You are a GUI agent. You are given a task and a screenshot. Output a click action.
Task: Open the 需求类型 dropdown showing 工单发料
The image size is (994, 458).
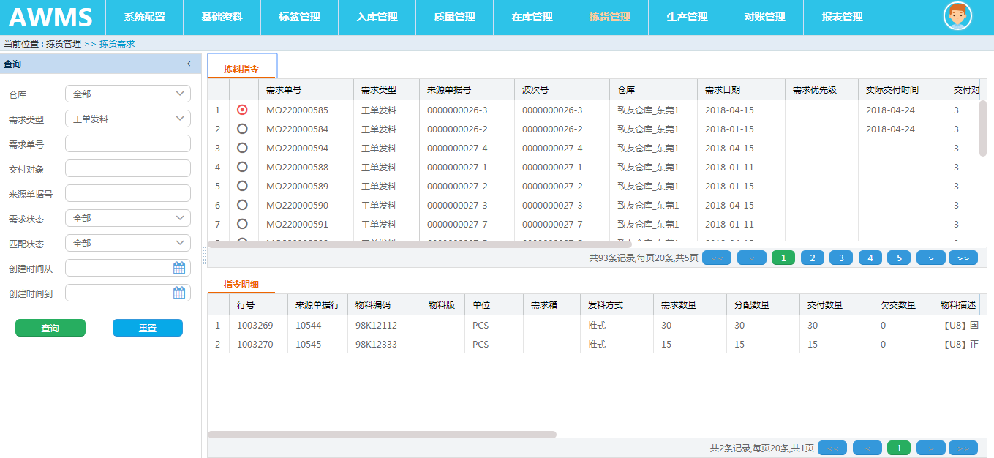coord(128,119)
